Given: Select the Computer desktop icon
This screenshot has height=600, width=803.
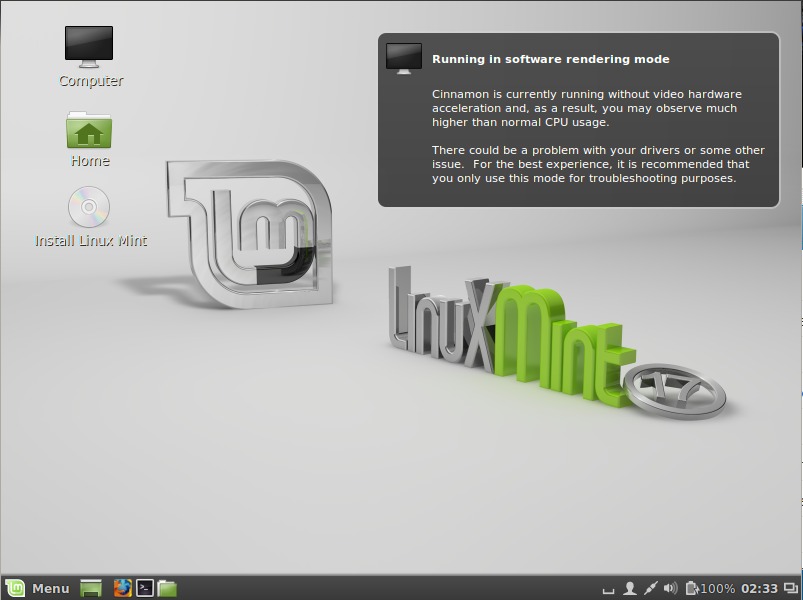Looking at the screenshot, I should pyautogui.click(x=90, y=56).
